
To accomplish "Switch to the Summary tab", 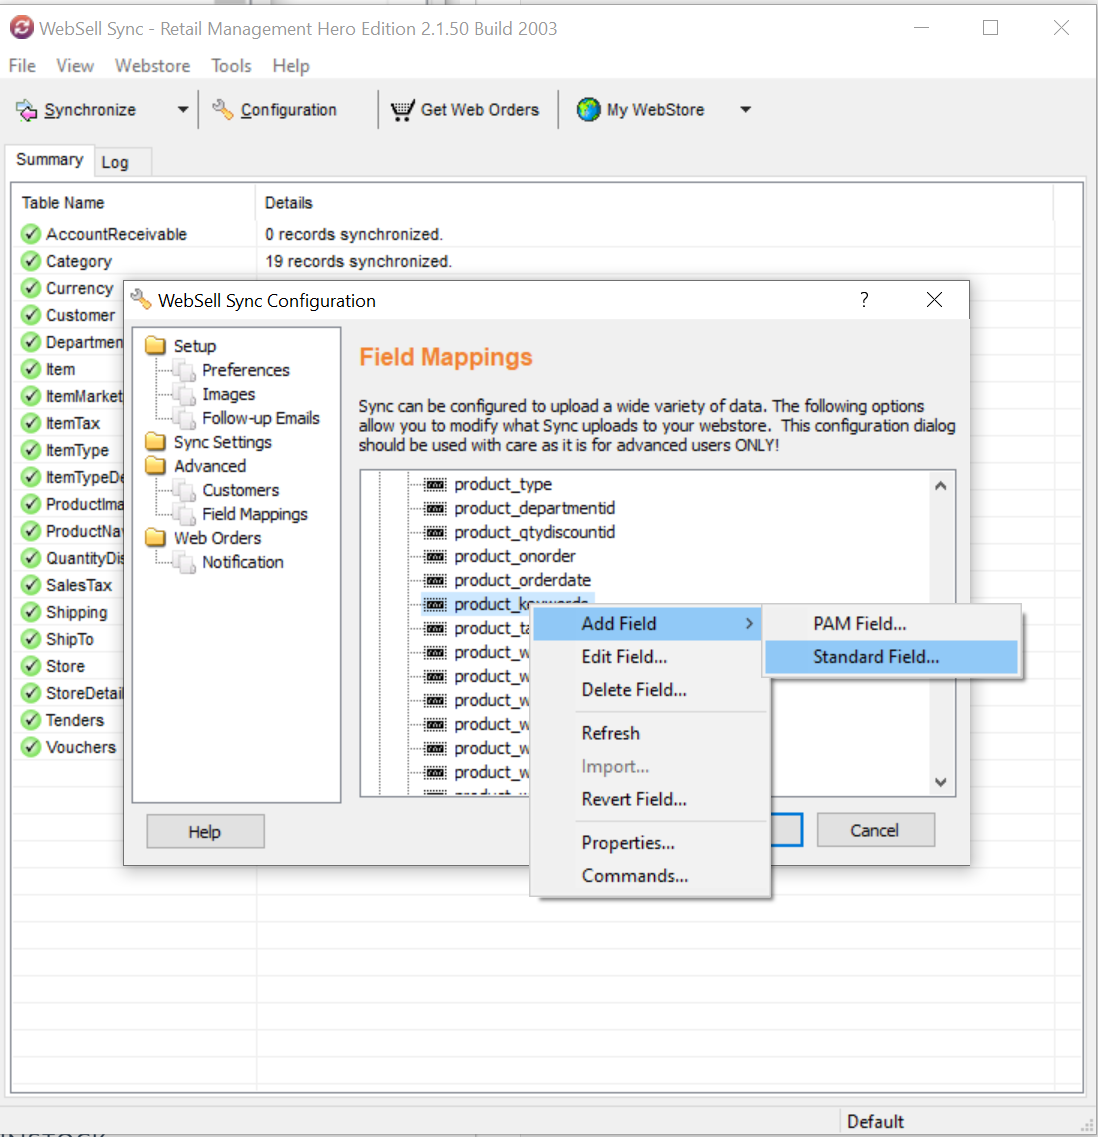I will coord(49,160).
